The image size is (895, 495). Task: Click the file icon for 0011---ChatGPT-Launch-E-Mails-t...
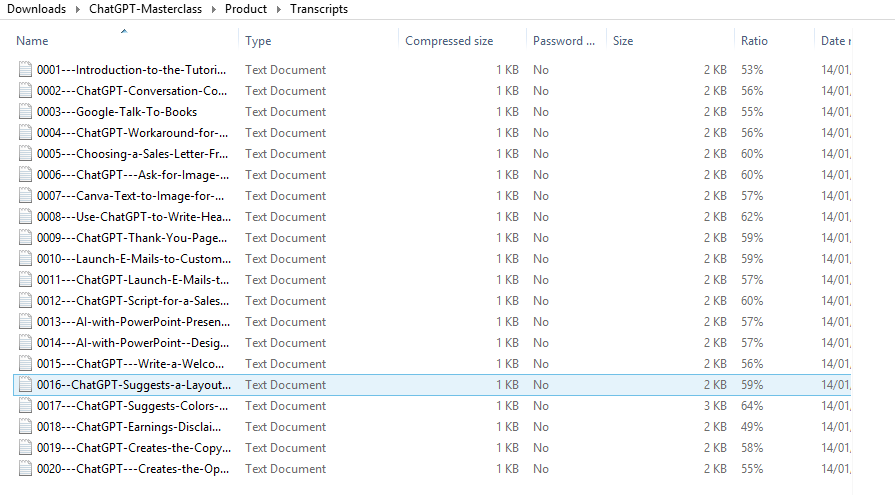click(x=25, y=280)
